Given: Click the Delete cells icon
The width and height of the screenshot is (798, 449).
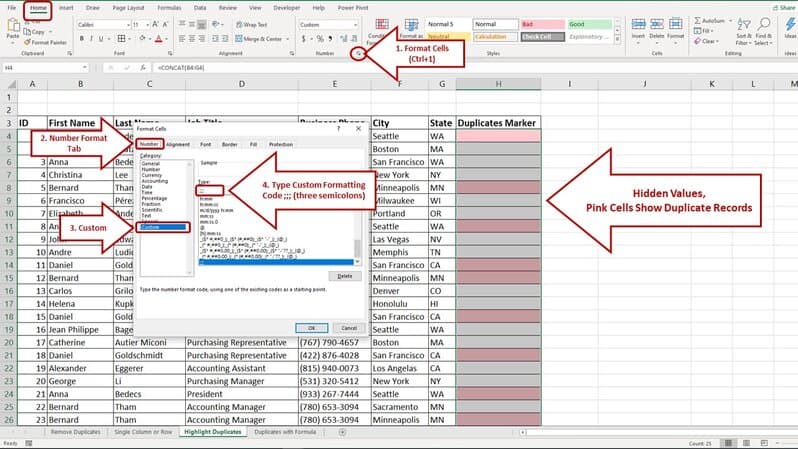Looking at the screenshot, I should tap(657, 24).
